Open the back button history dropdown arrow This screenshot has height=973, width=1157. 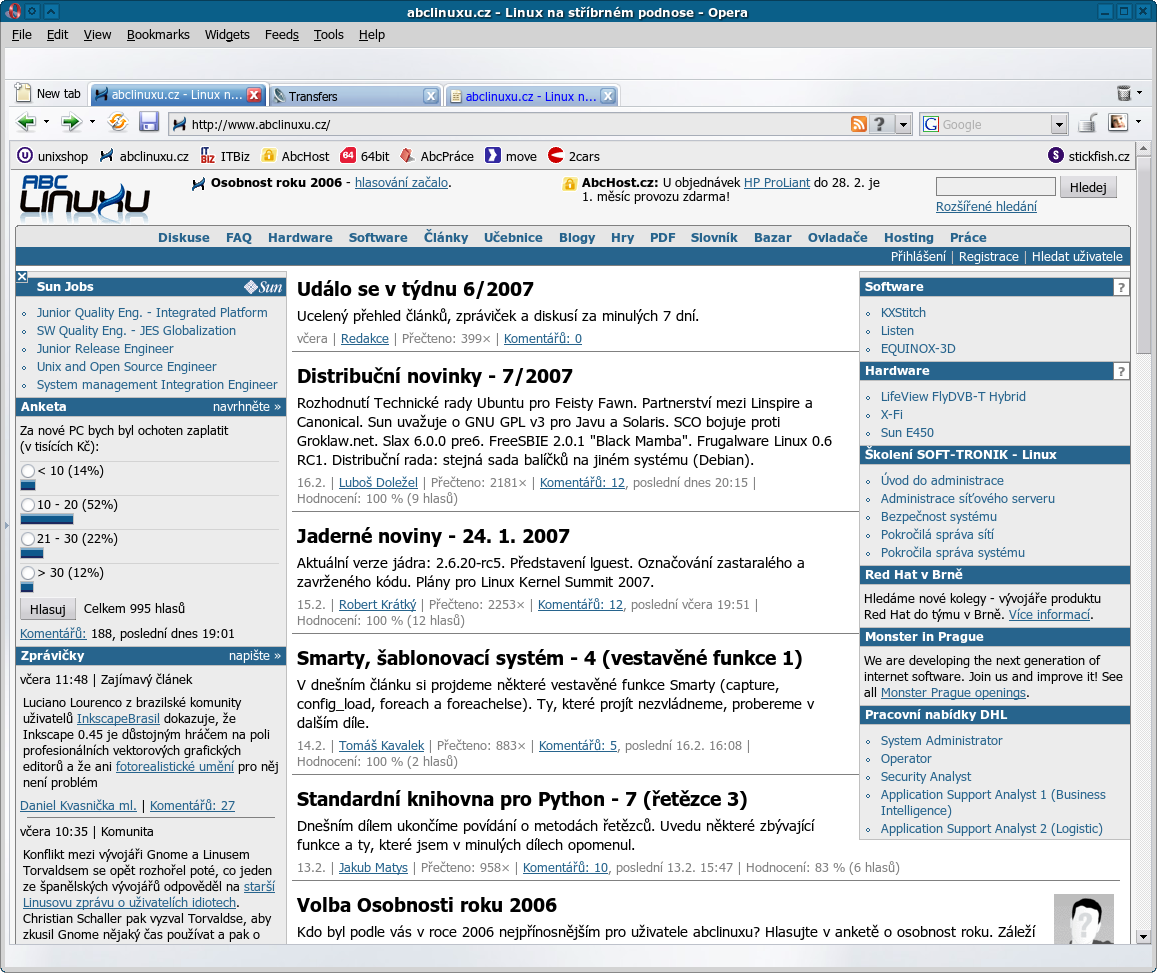click(x=46, y=122)
